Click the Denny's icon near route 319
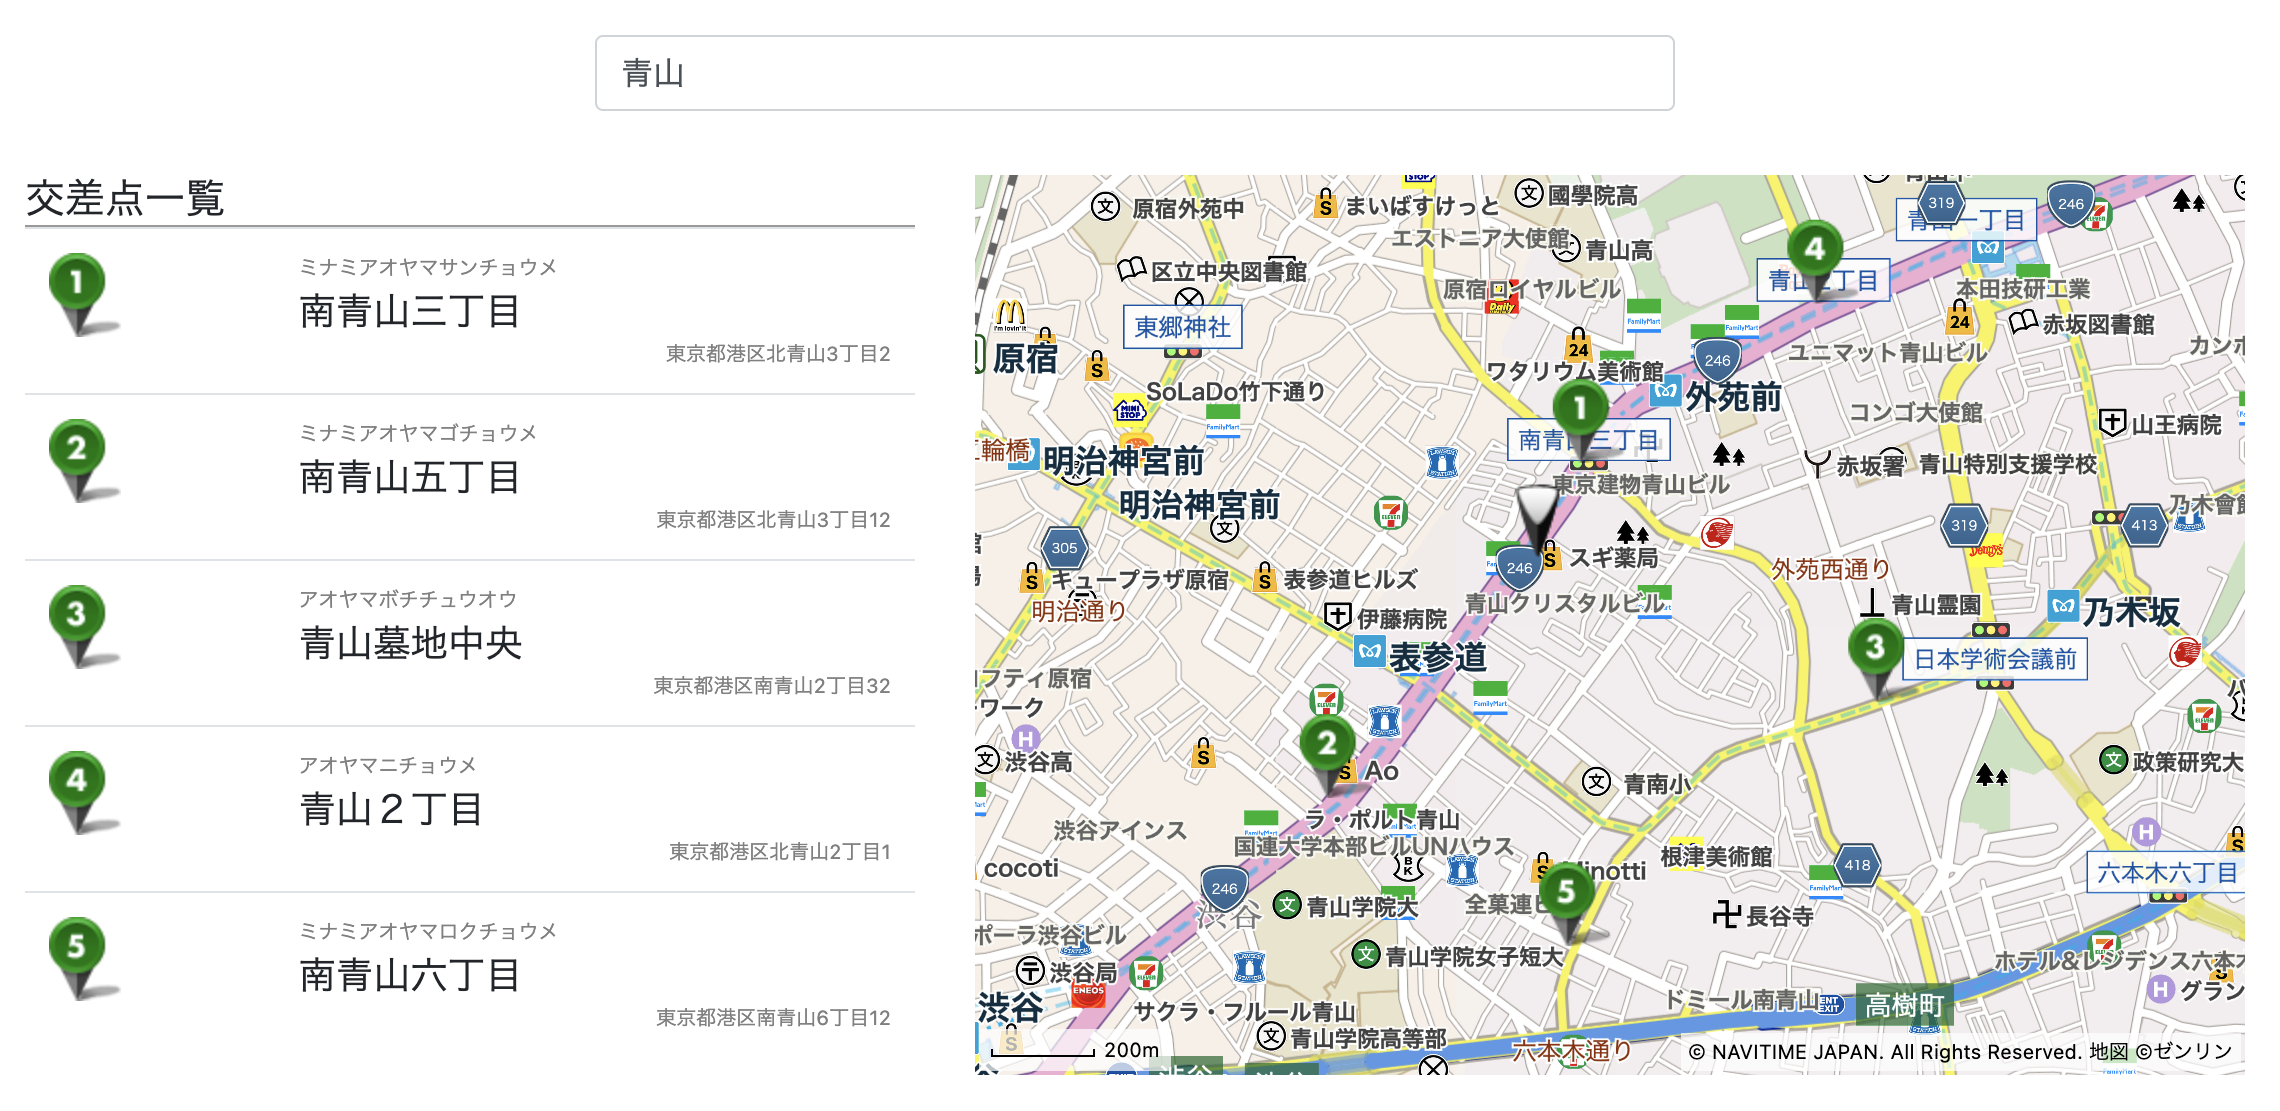The width and height of the screenshot is (2280, 1111). point(1986,551)
